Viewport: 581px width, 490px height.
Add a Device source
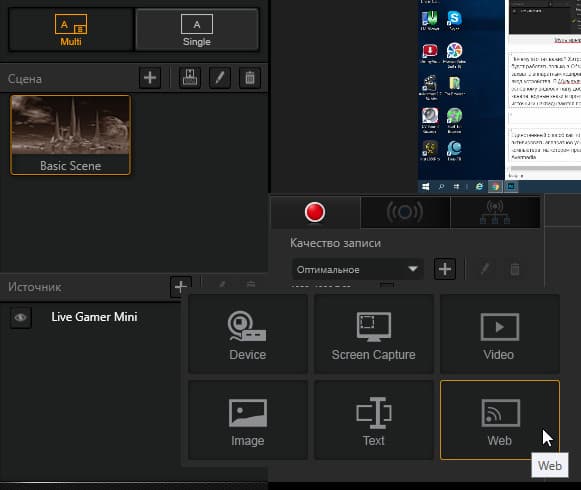point(248,334)
